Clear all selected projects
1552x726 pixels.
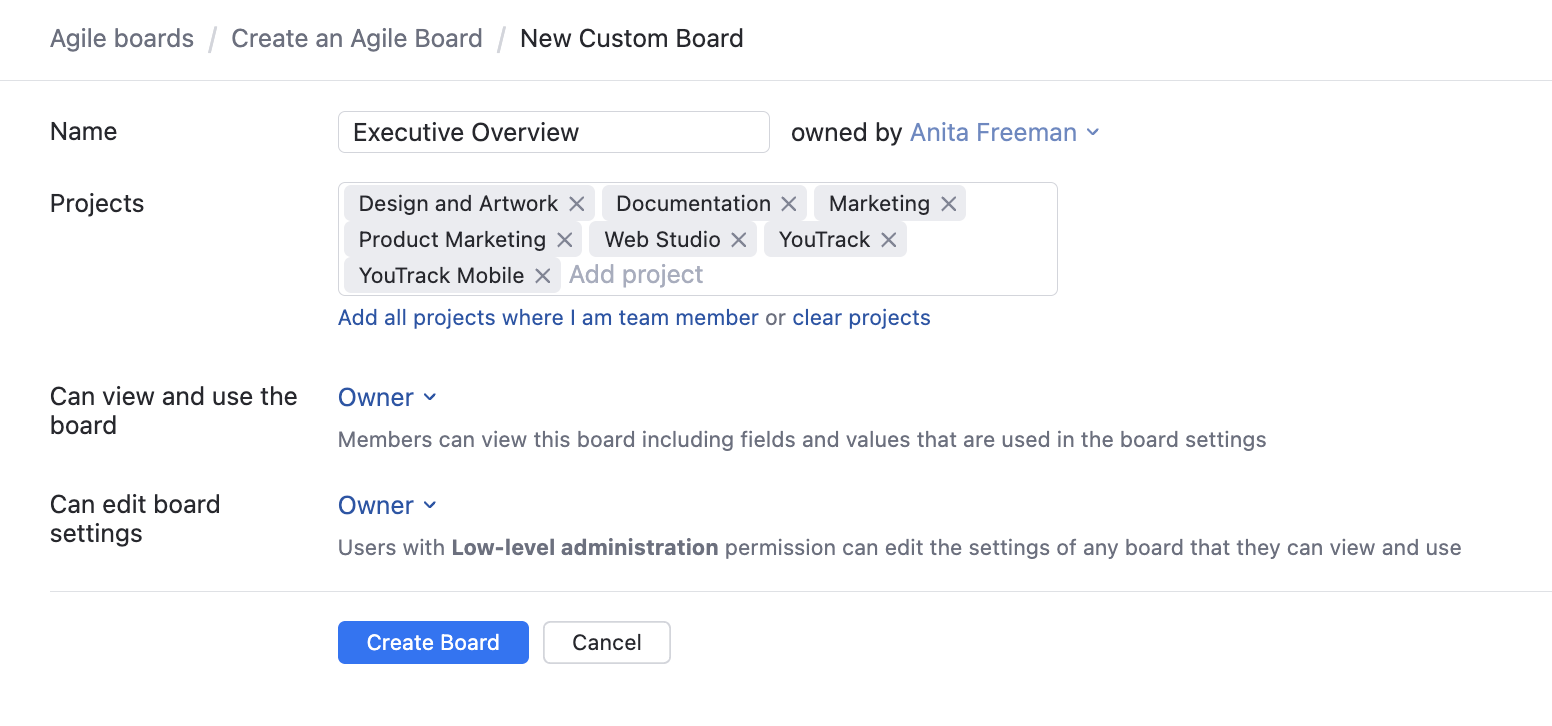click(861, 317)
